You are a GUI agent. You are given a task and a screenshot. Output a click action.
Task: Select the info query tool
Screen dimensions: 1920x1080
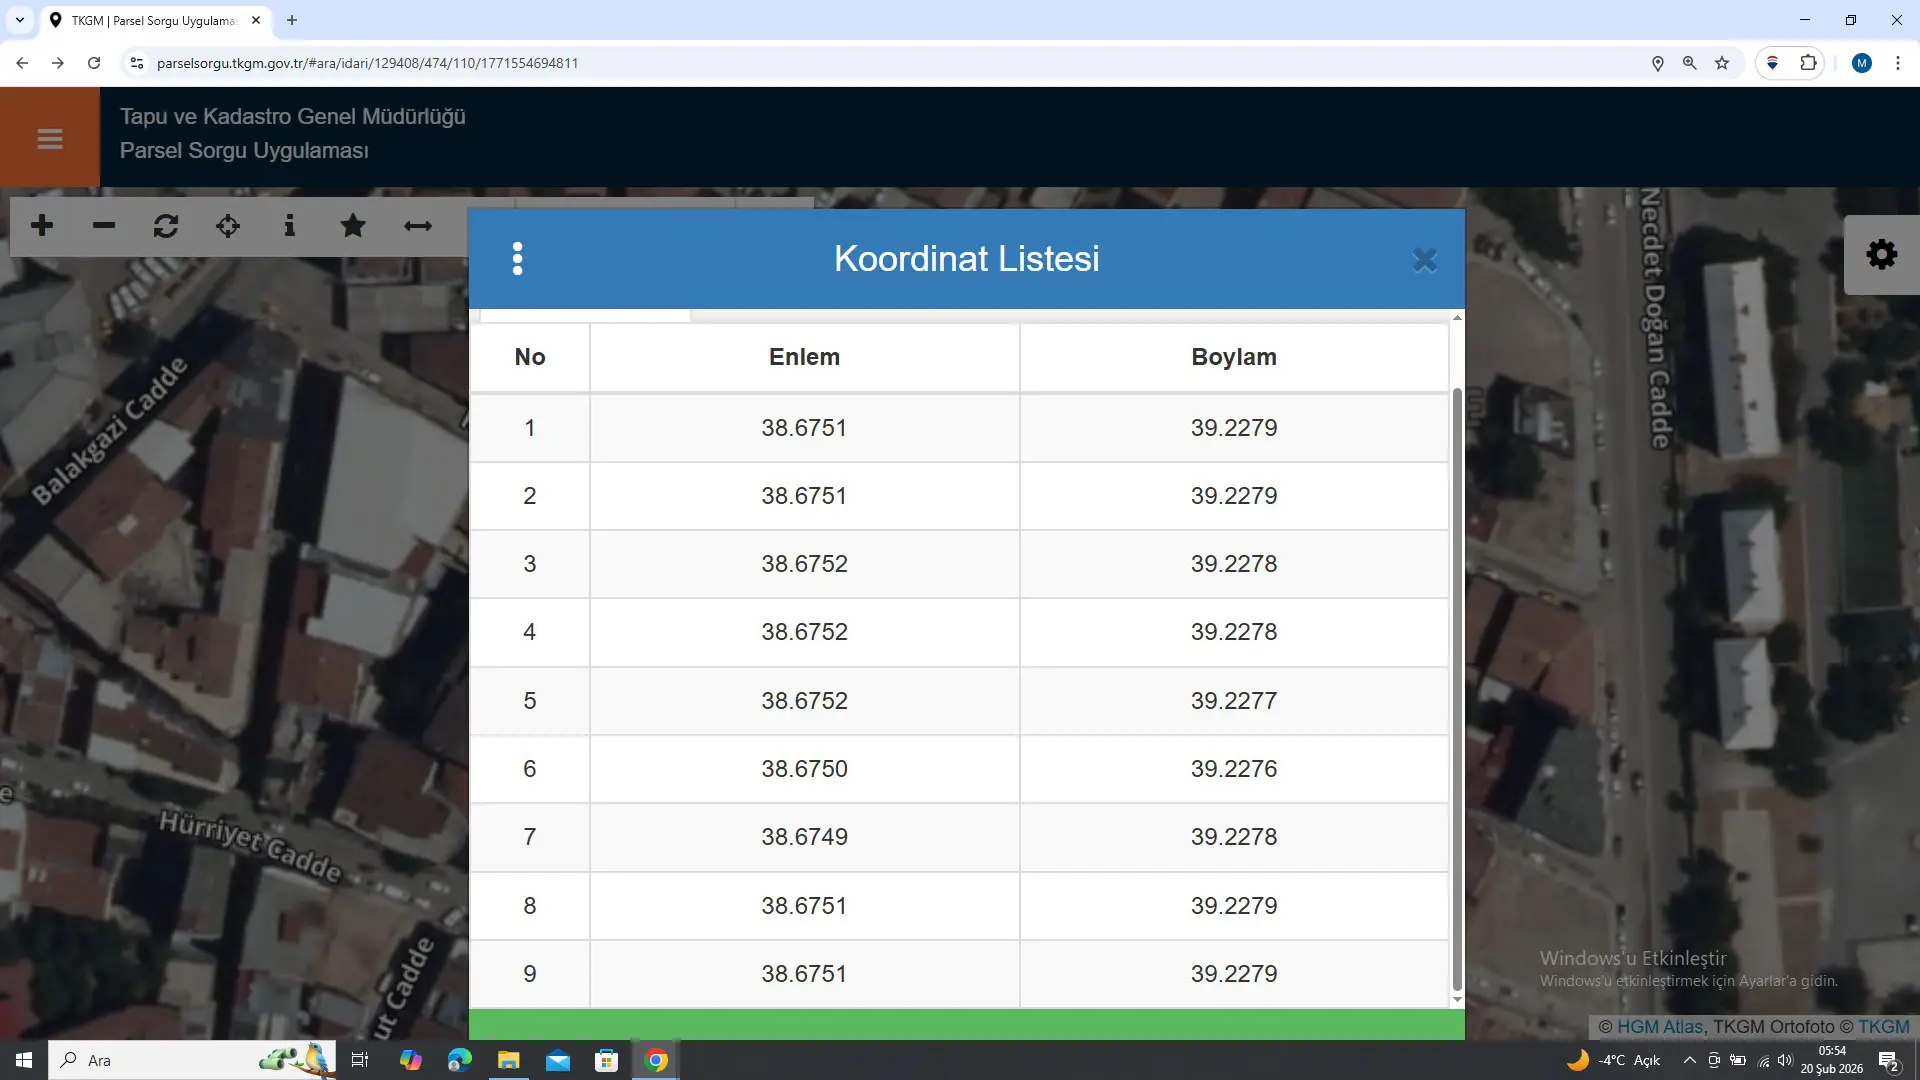(x=290, y=226)
